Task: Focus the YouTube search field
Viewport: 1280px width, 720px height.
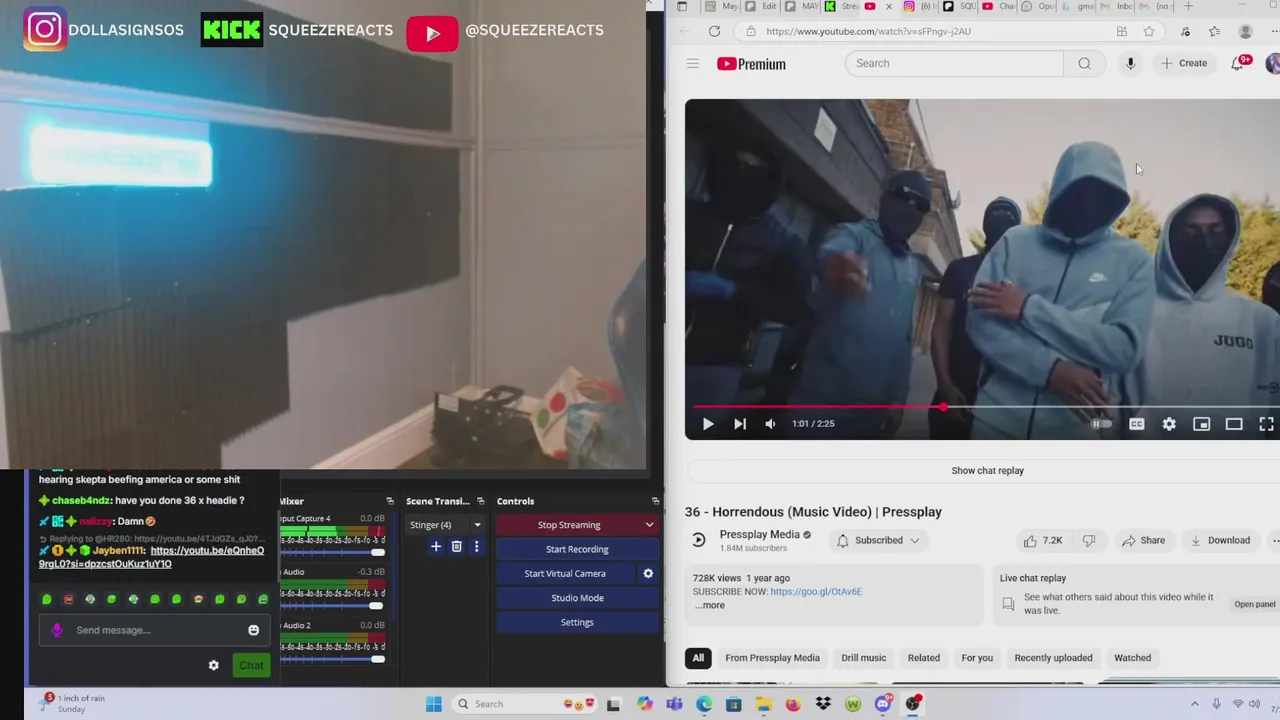Action: pyautogui.click(x=954, y=63)
